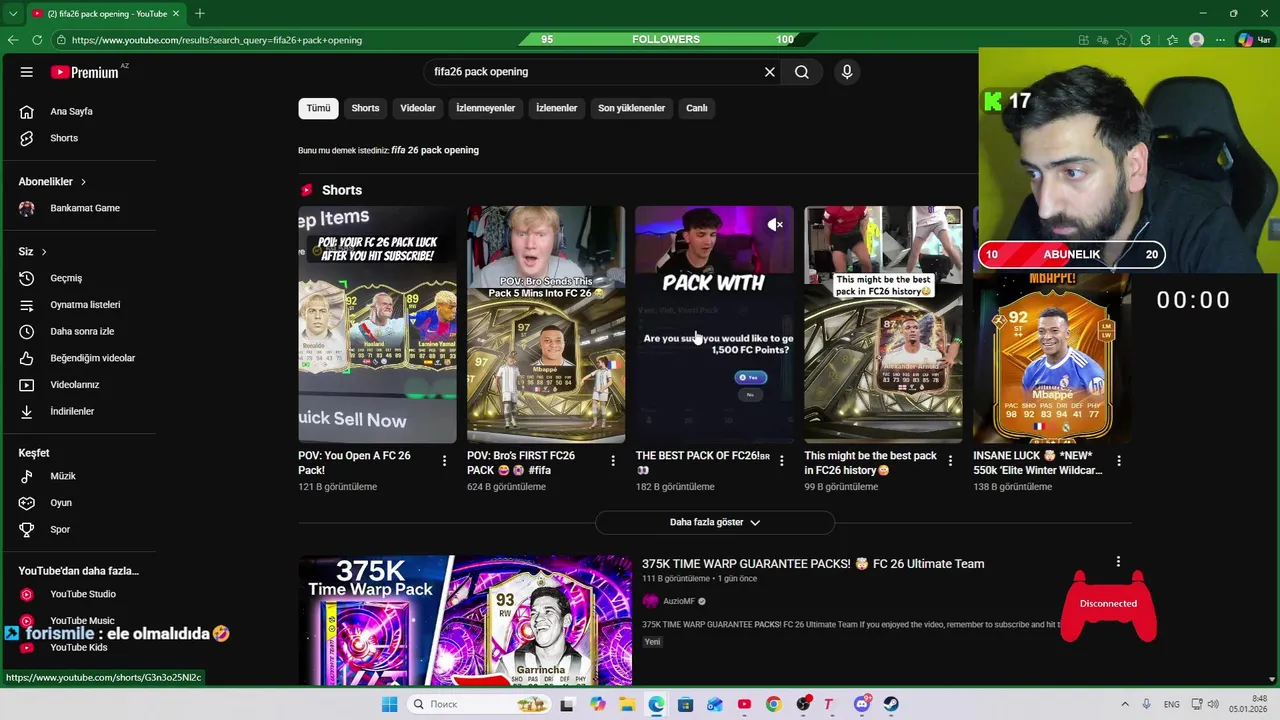Launch Steam from the taskbar
1280x720 pixels.
[x=891, y=704]
